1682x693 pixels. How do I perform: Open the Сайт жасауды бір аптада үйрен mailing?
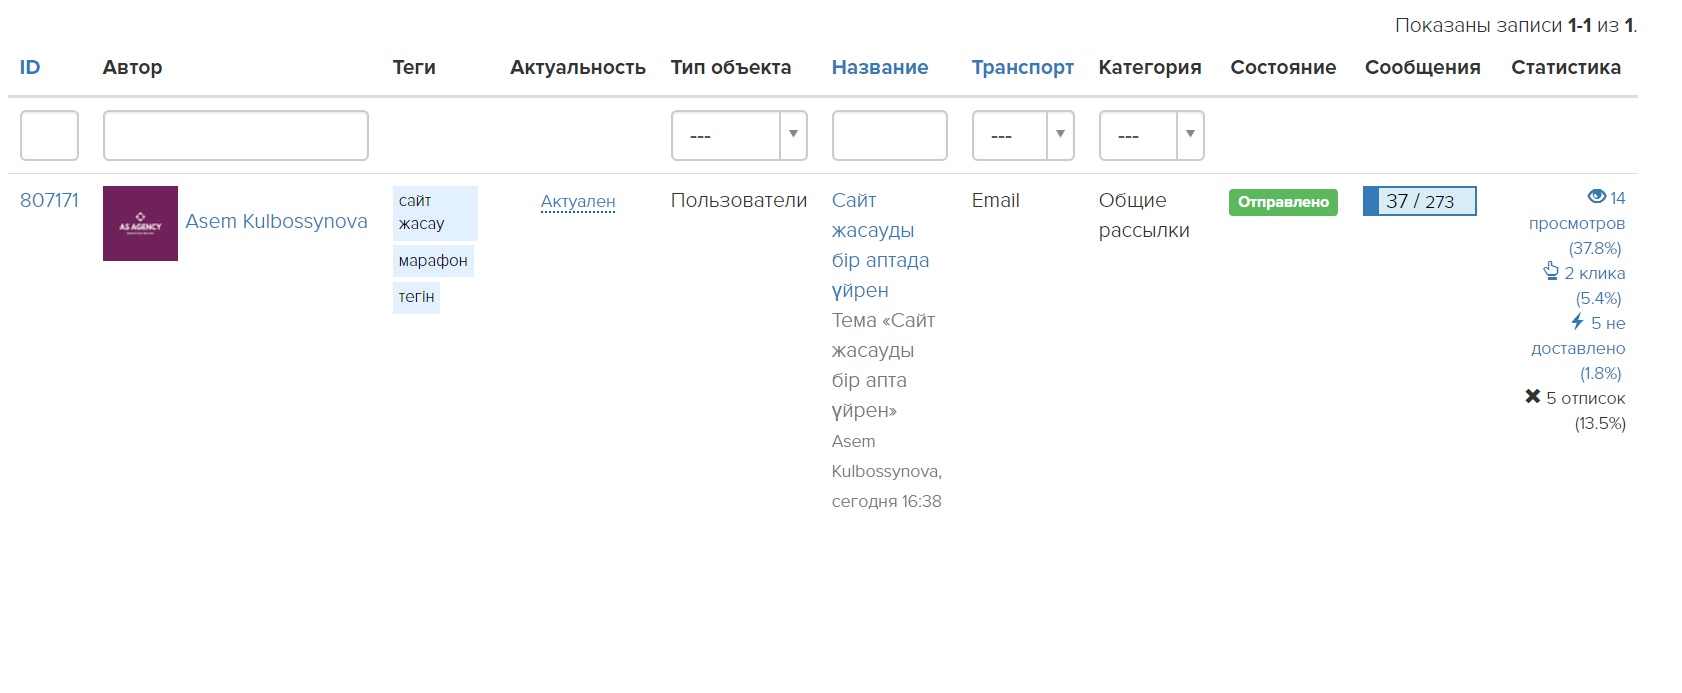[879, 245]
